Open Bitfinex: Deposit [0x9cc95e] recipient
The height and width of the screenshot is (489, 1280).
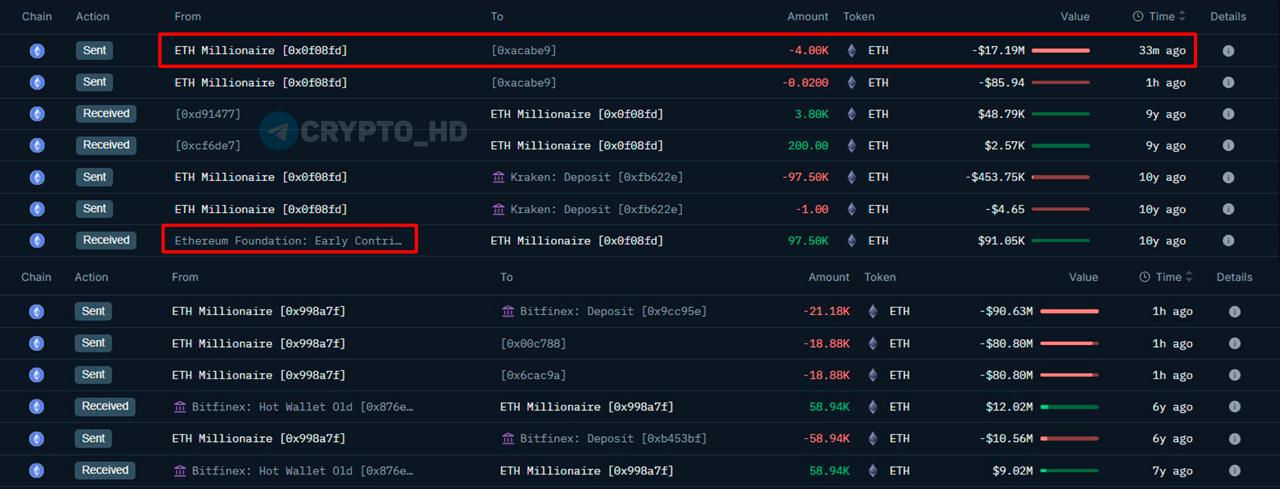click(613, 311)
